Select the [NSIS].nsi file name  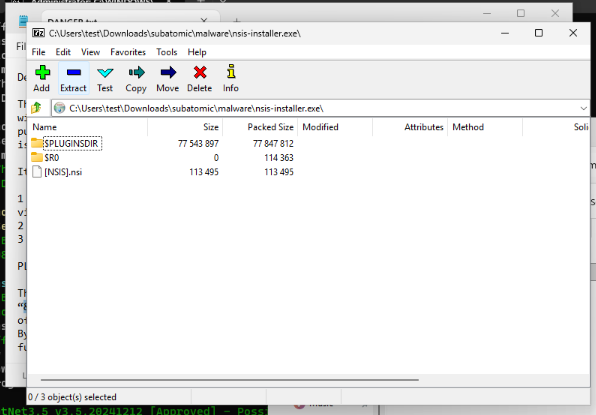click(63, 172)
